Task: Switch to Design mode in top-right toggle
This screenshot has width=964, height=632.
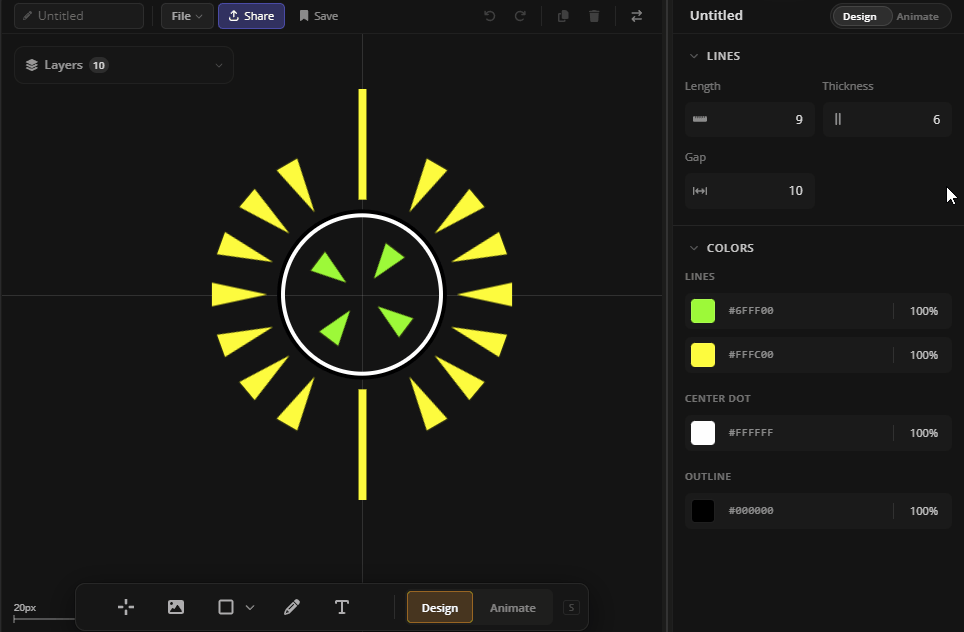Action: click(x=860, y=16)
